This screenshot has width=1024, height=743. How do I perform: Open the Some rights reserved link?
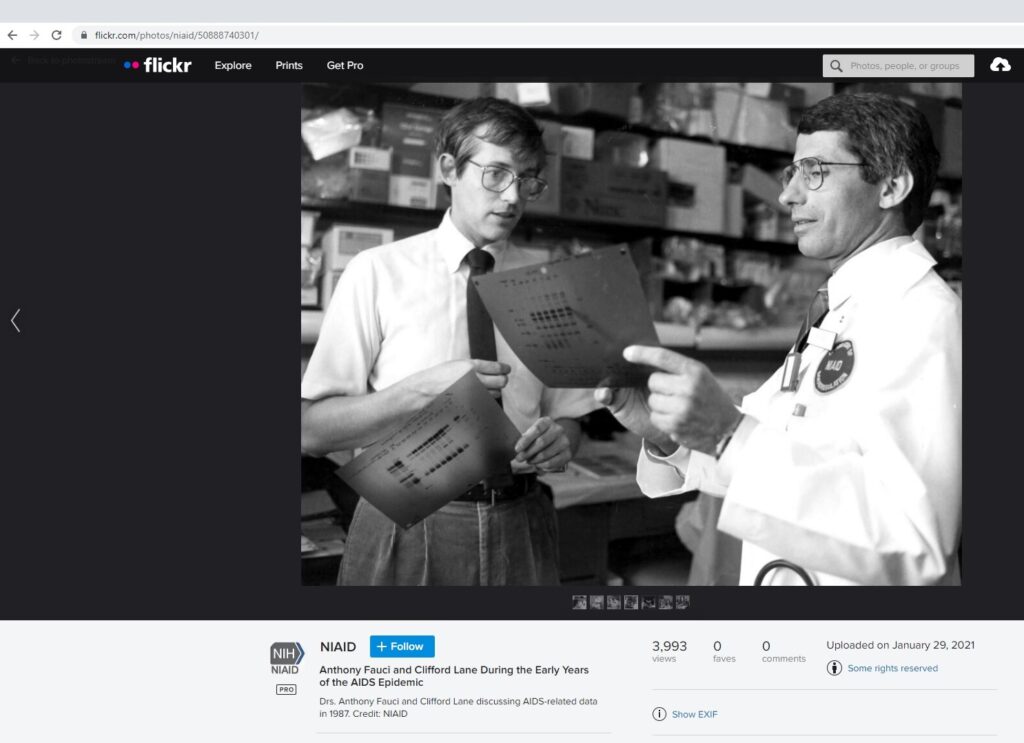(892, 668)
